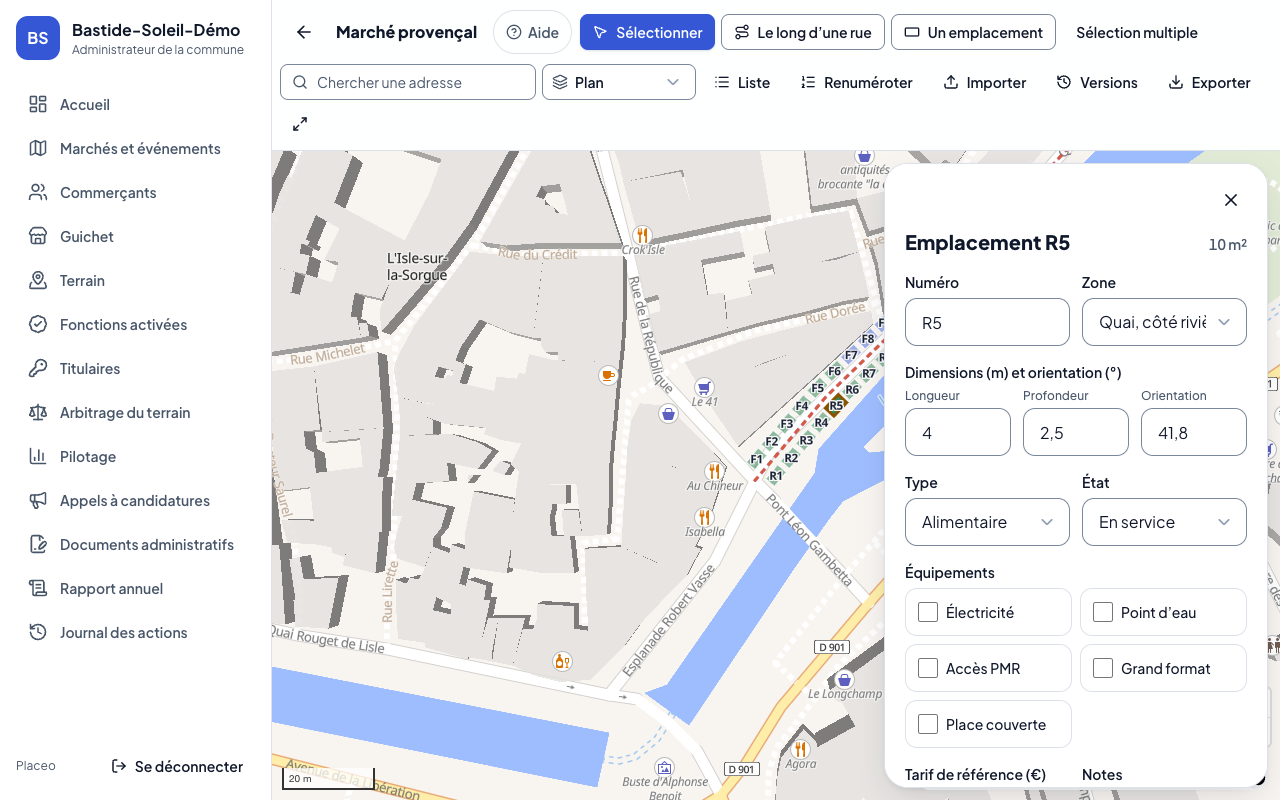Click the Le Longchamp map icon
1280x800 pixels.
coord(845,679)
